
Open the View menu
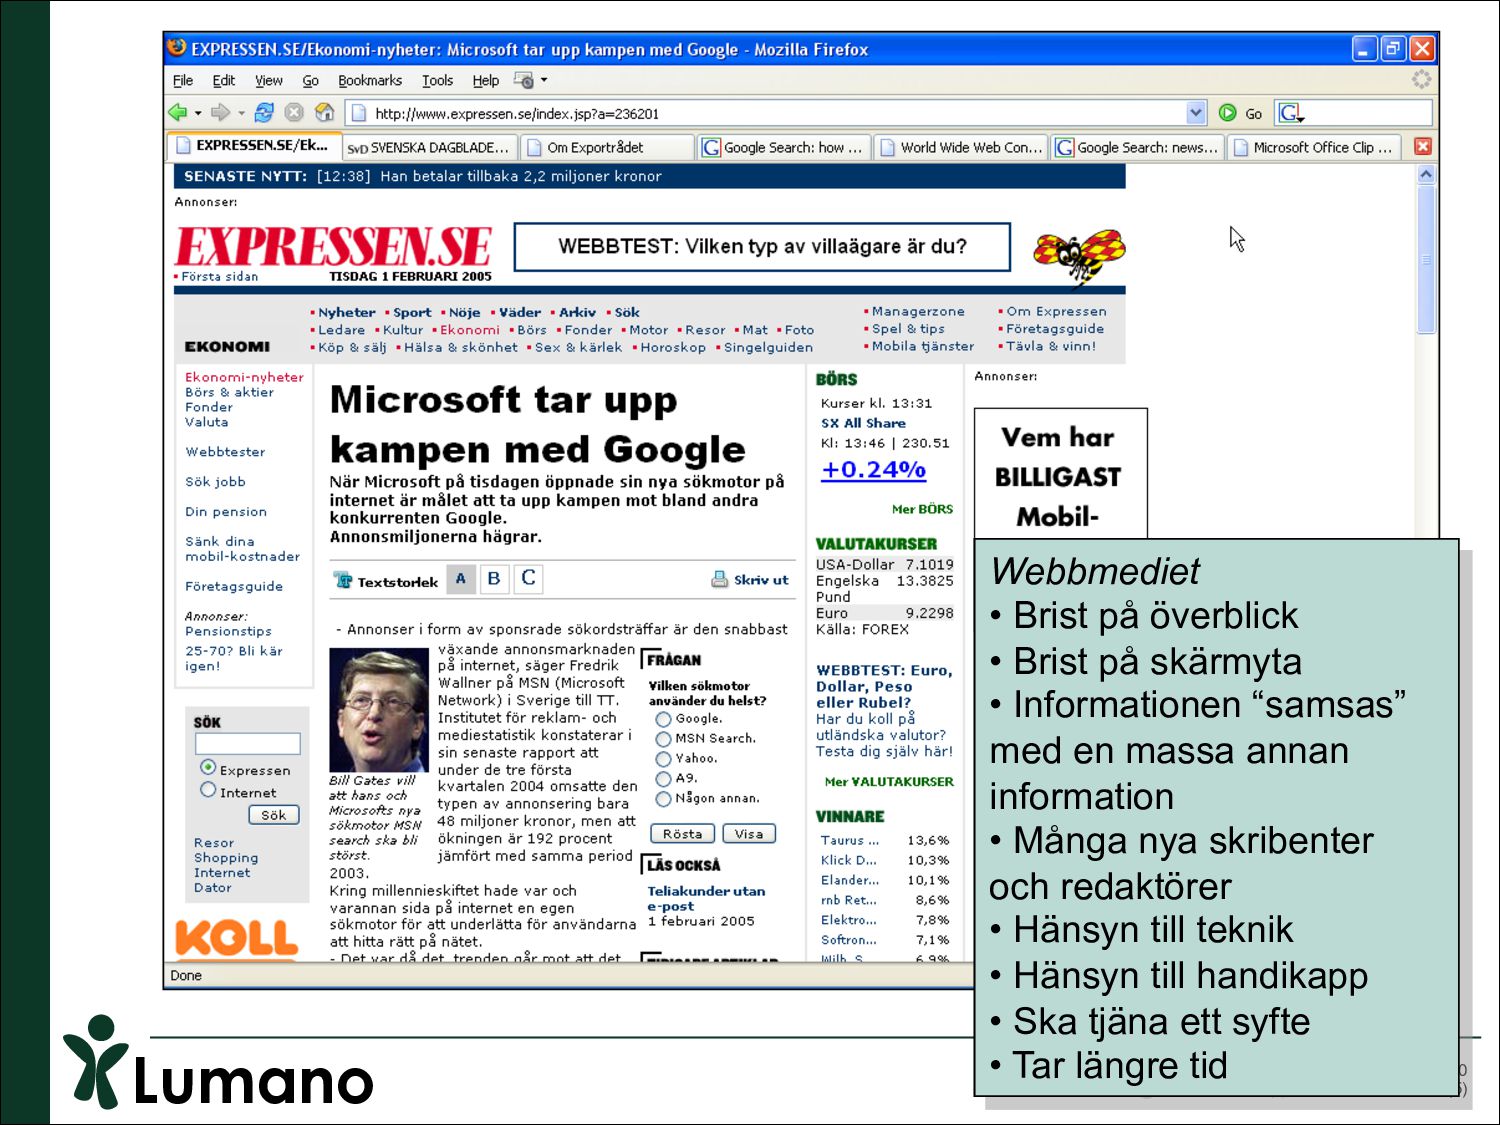point(268,80)
